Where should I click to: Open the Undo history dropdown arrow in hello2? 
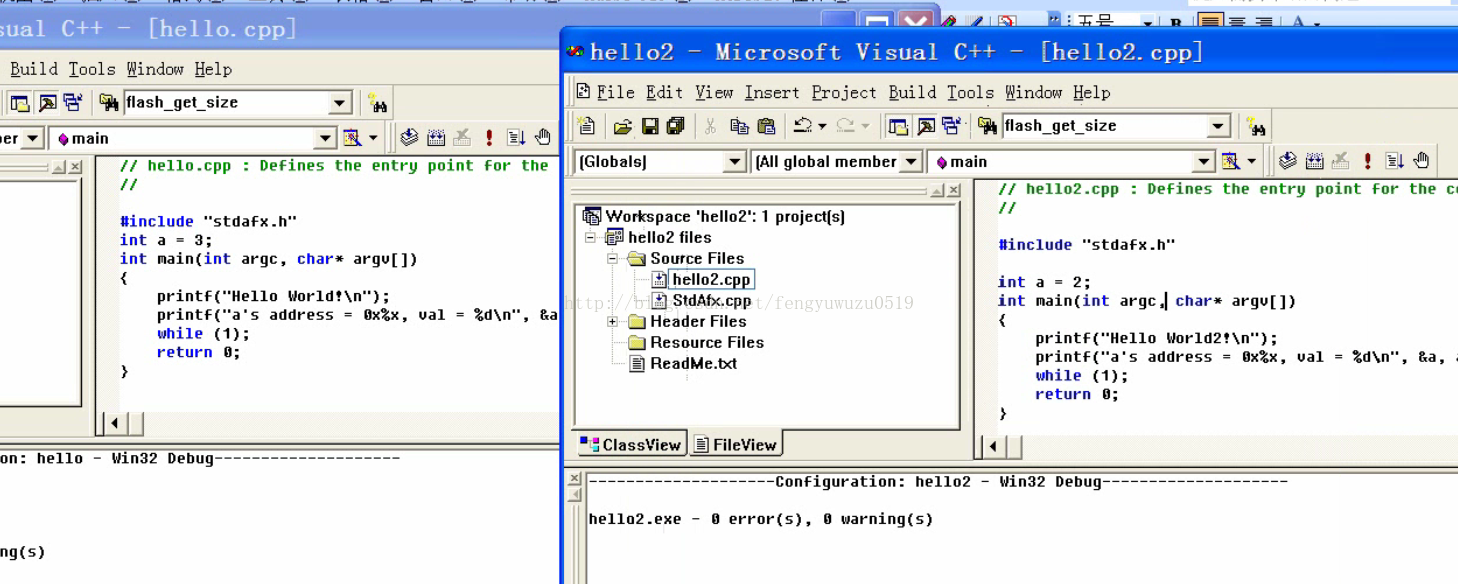click(822, 126)
